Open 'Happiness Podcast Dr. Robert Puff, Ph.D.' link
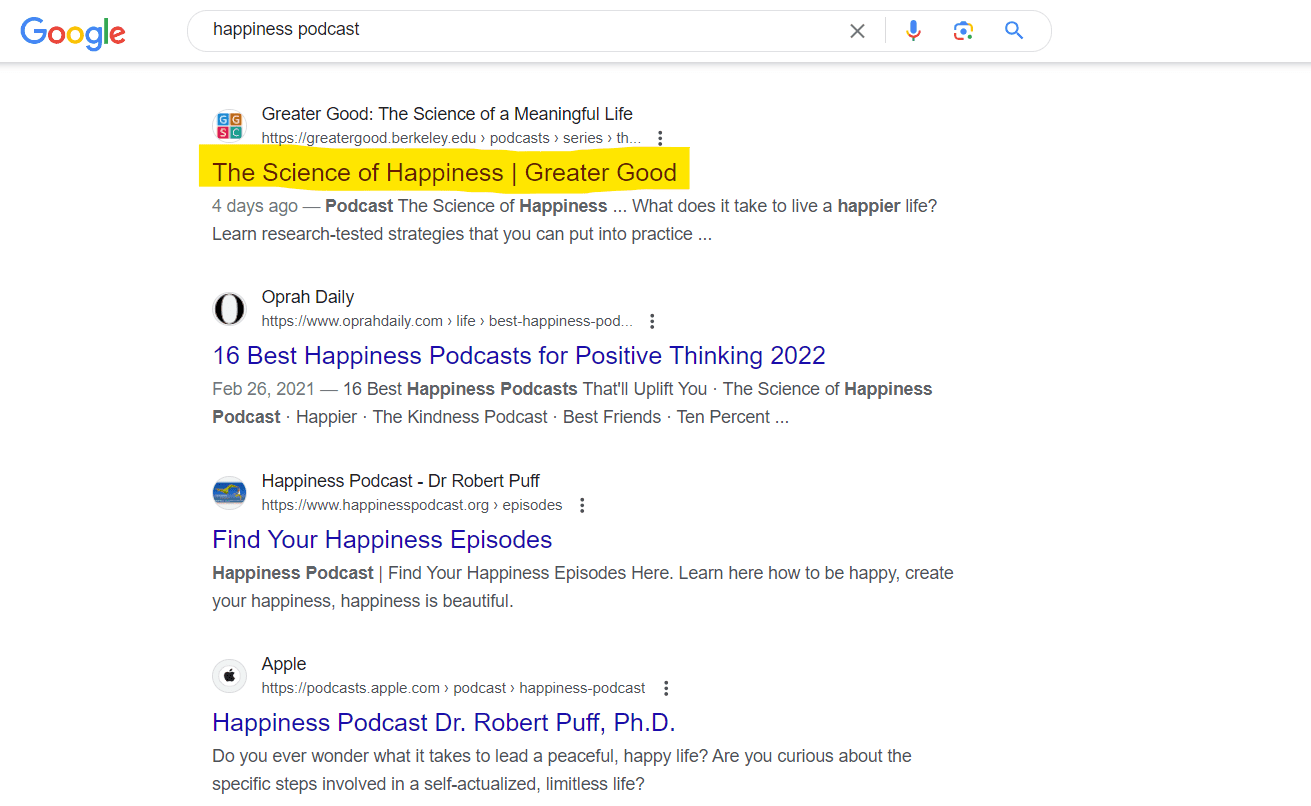 [444, 722]
